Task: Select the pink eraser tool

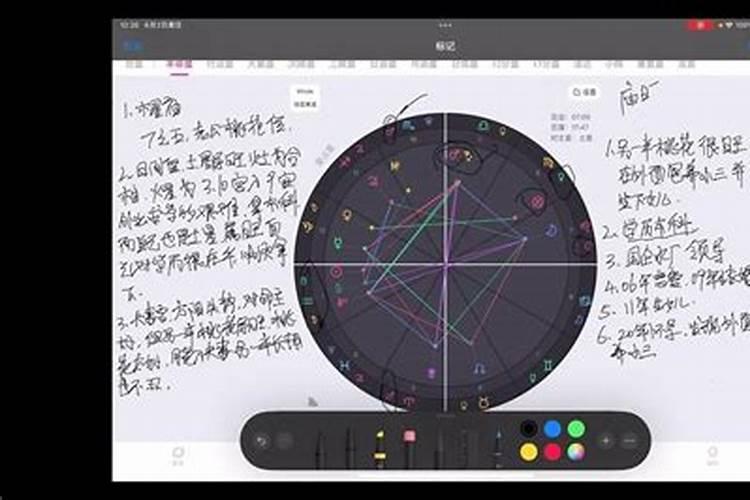Action: point(409,448)
